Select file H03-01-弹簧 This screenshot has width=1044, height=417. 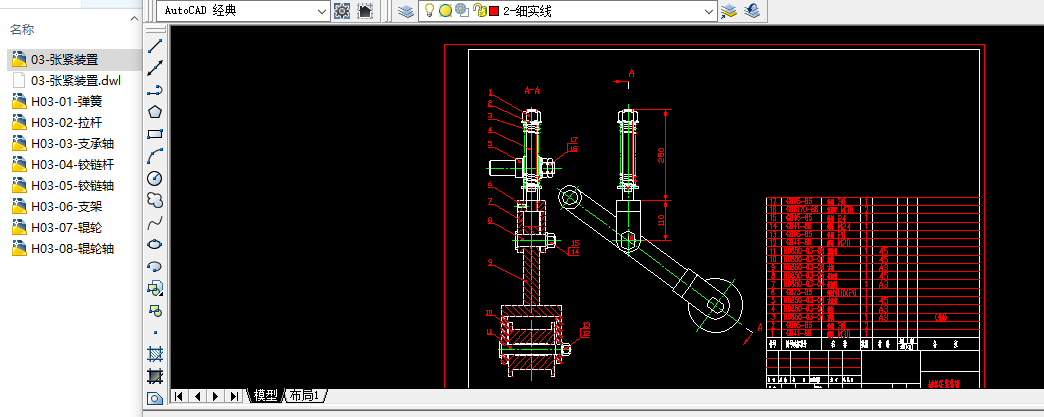pos(67,102)
